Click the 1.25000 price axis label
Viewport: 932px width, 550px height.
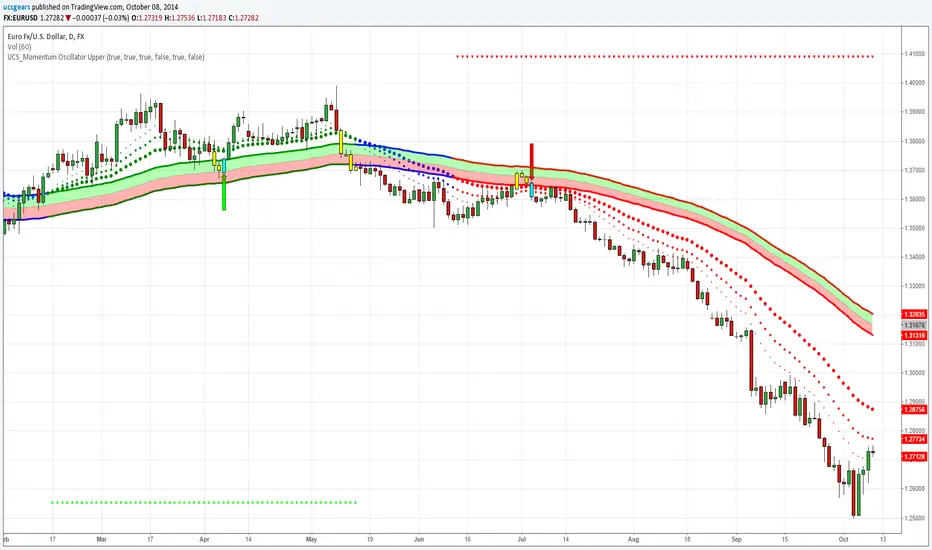click(x=914, y=518)
